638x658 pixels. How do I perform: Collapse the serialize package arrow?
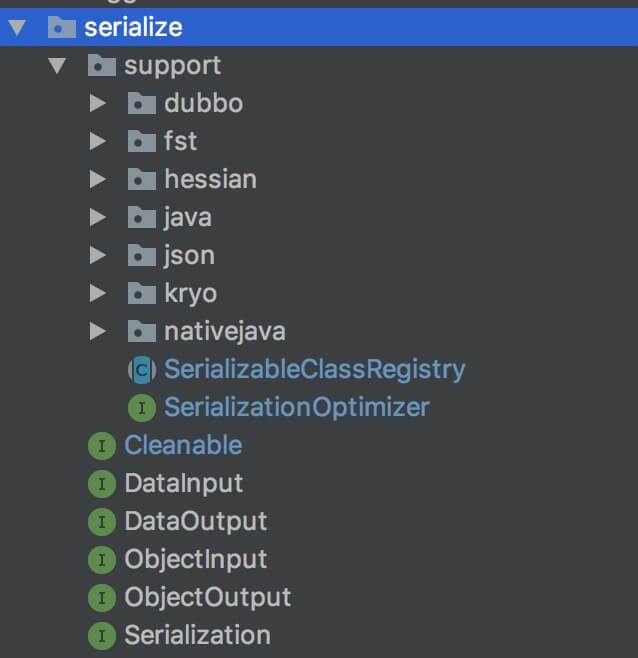pyautogui.click(x=17, y=27)
